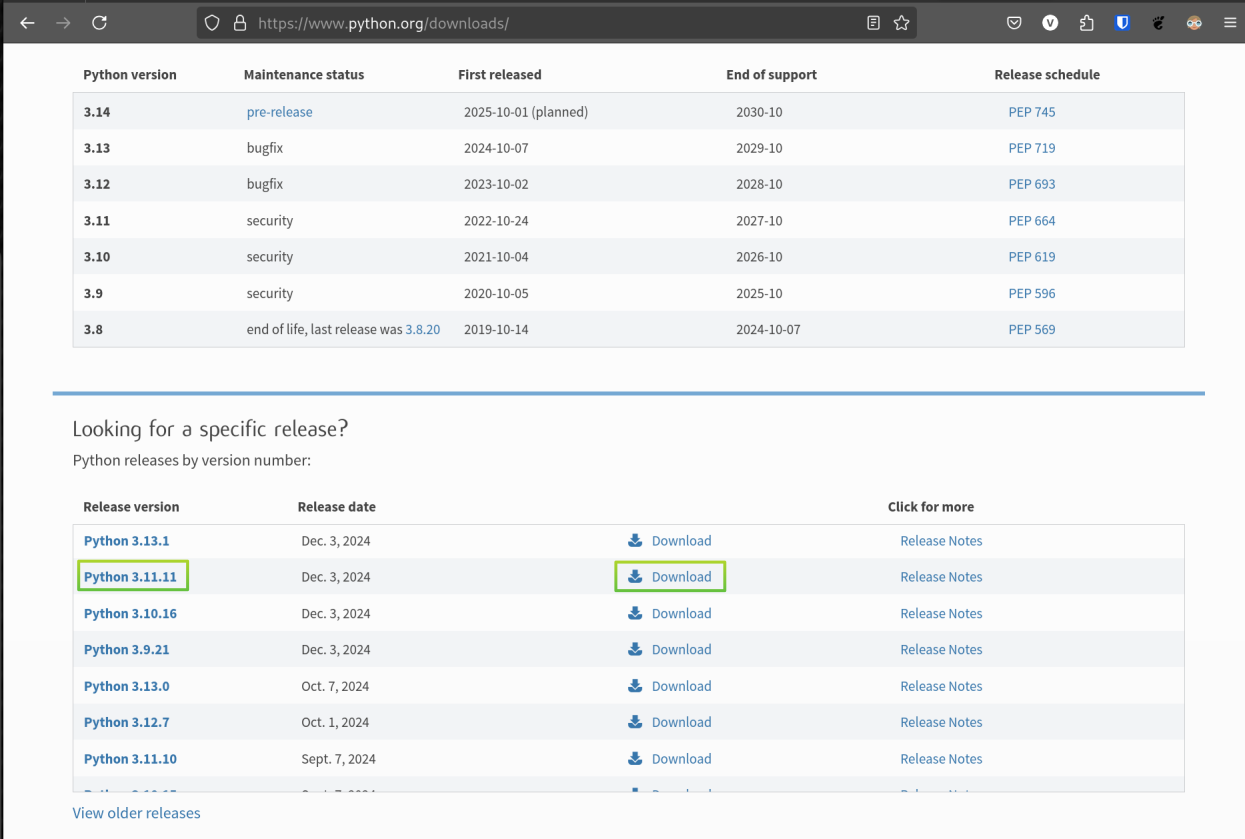1245x839 pixels.
Task: View Release Notes for Python 3.13.0
Action: (941, 686)
